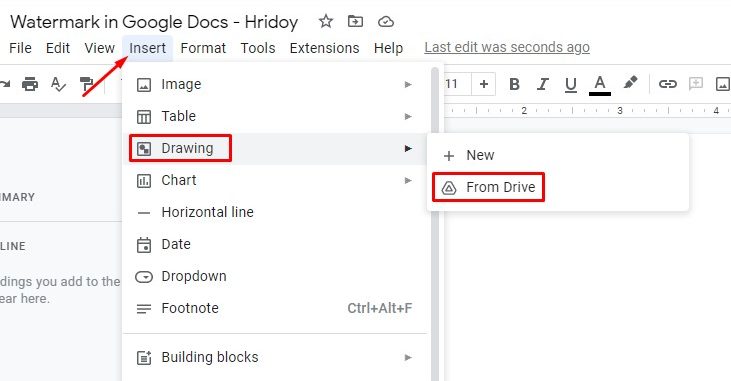Click the Dropdown chip icon

click(144, 277)
